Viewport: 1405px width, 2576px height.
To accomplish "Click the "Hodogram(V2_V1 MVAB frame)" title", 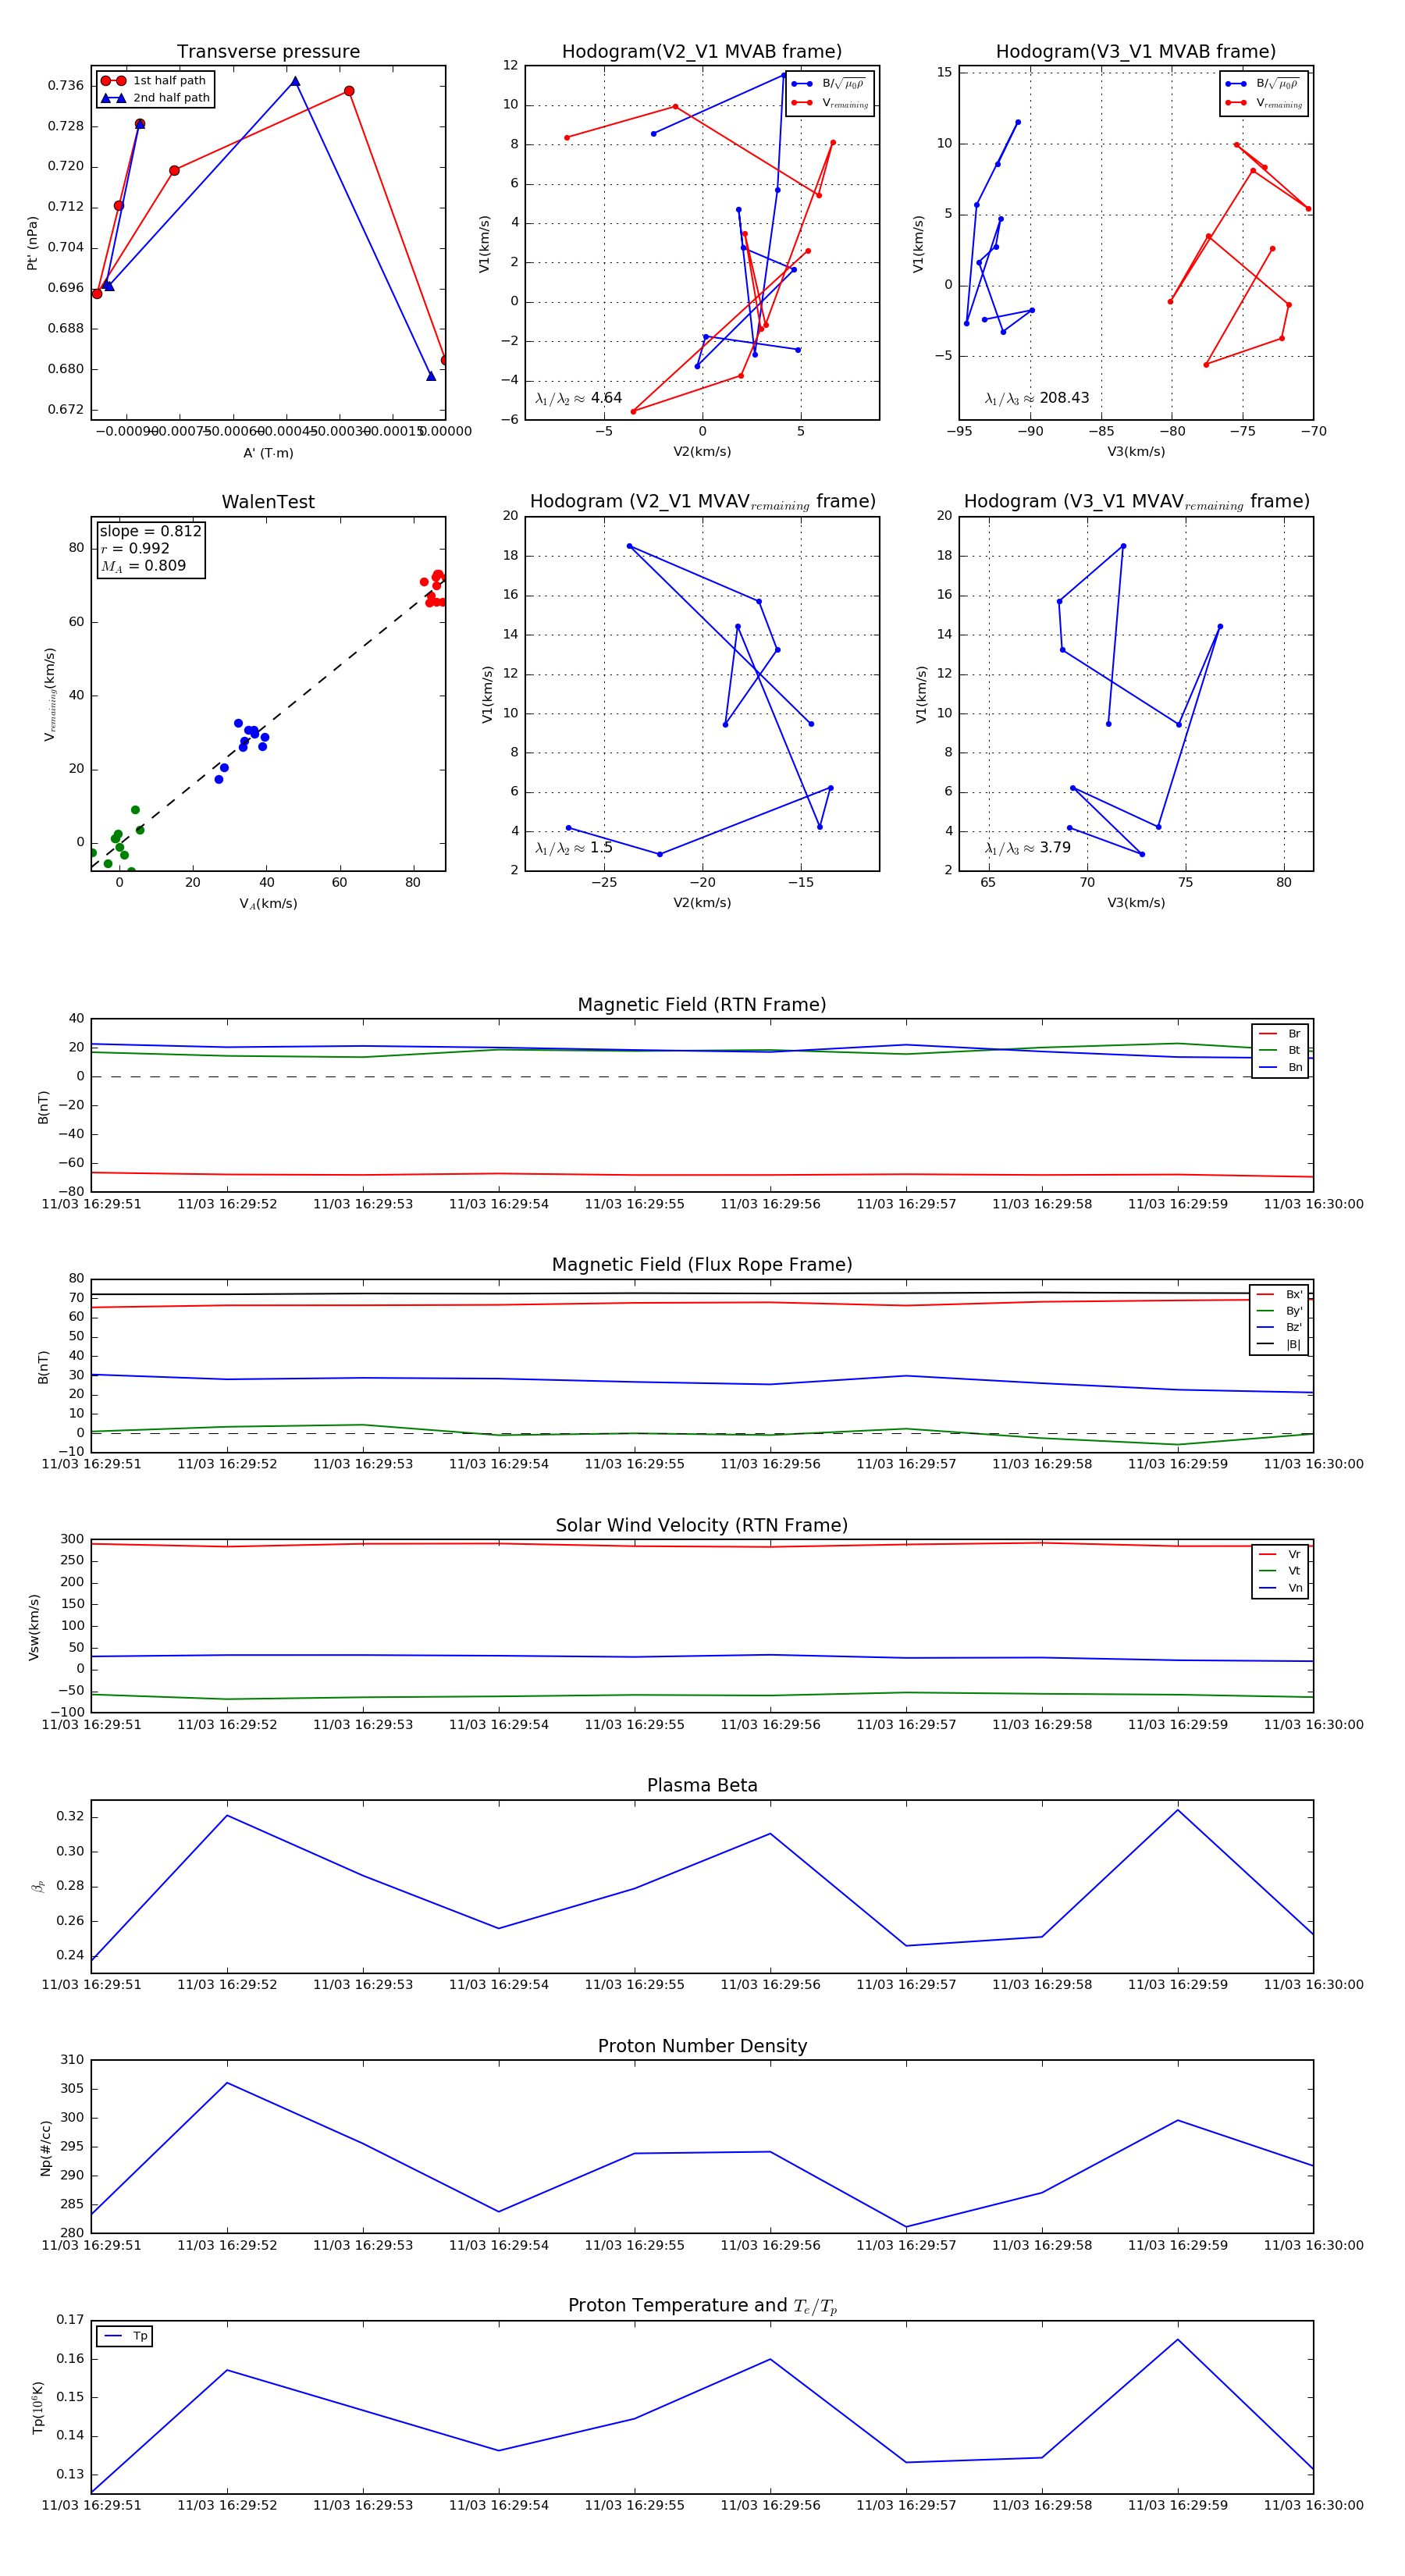I will (x=702, y=52).
